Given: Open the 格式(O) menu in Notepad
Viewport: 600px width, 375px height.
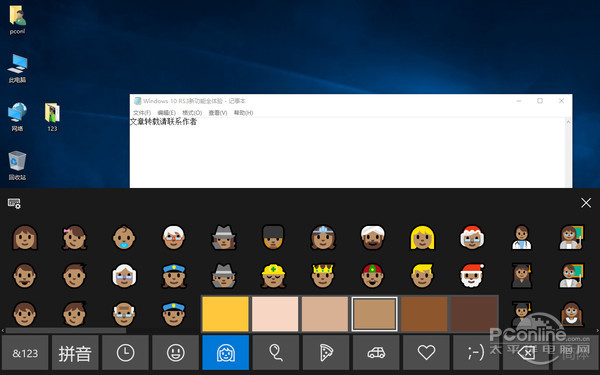Looking at the screenshot, I should 192,113.
